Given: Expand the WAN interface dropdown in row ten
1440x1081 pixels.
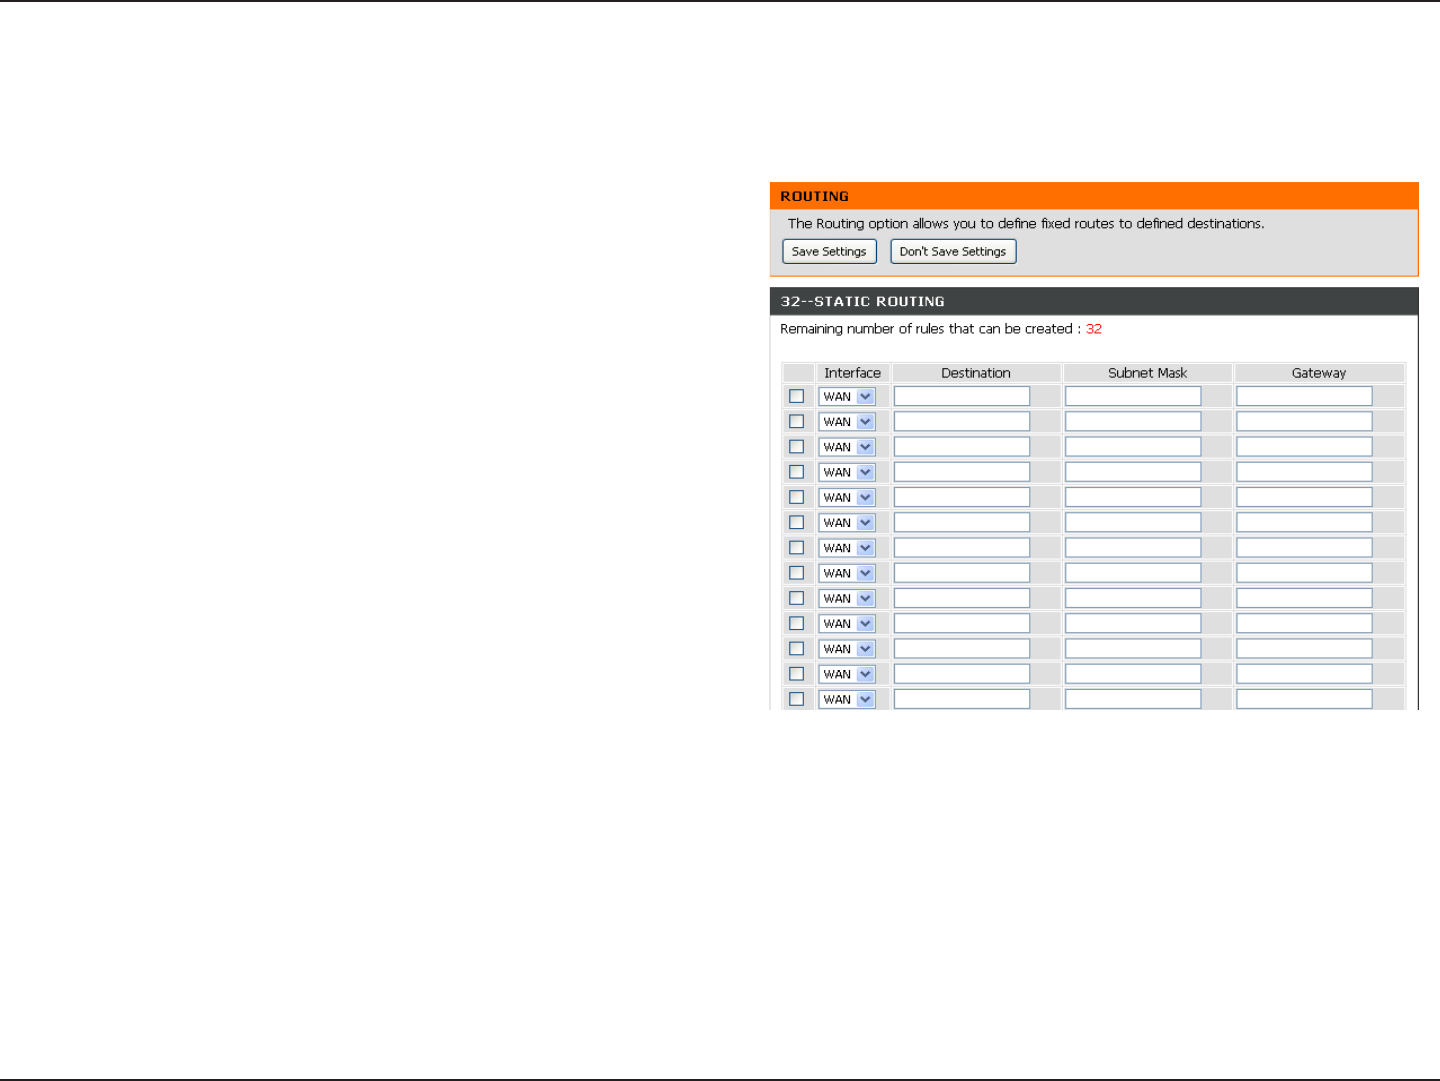Looking at the screenshot, I should (x=847, y=624).
